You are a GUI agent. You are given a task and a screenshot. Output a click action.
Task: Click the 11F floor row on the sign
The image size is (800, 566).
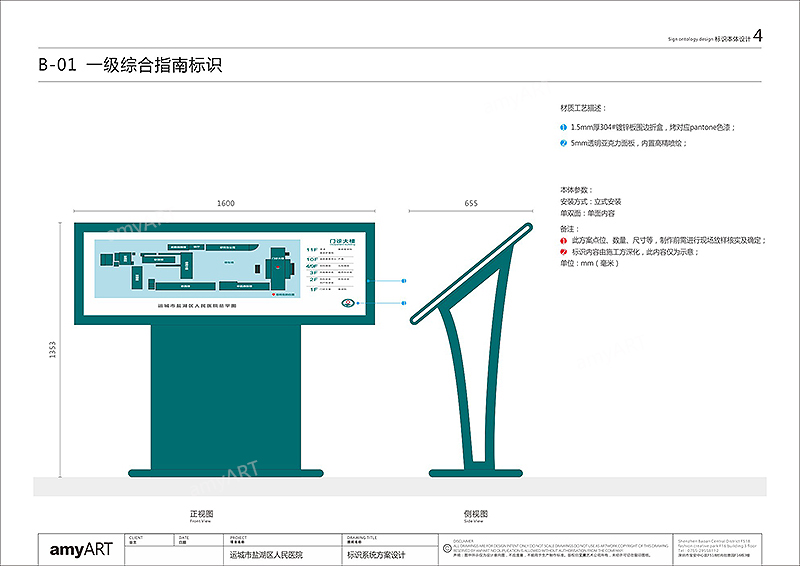coord(329,250)
